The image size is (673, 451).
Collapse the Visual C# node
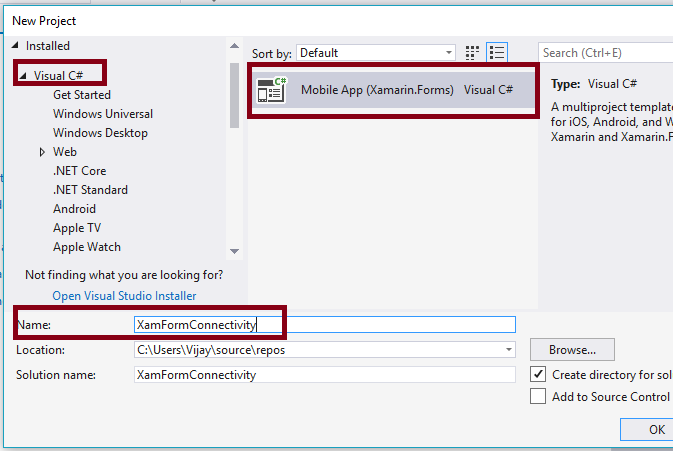click(23, 76)
